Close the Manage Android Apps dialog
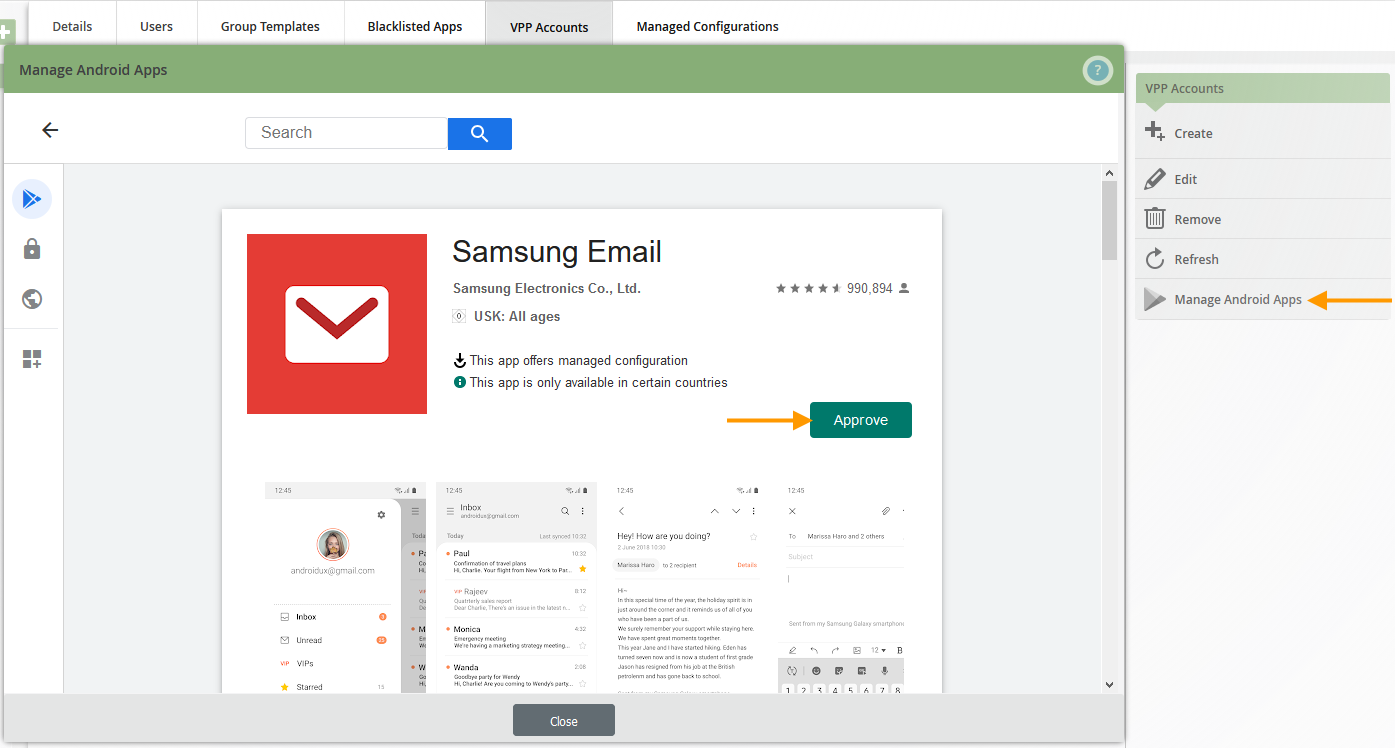 [x=564, y=721]
